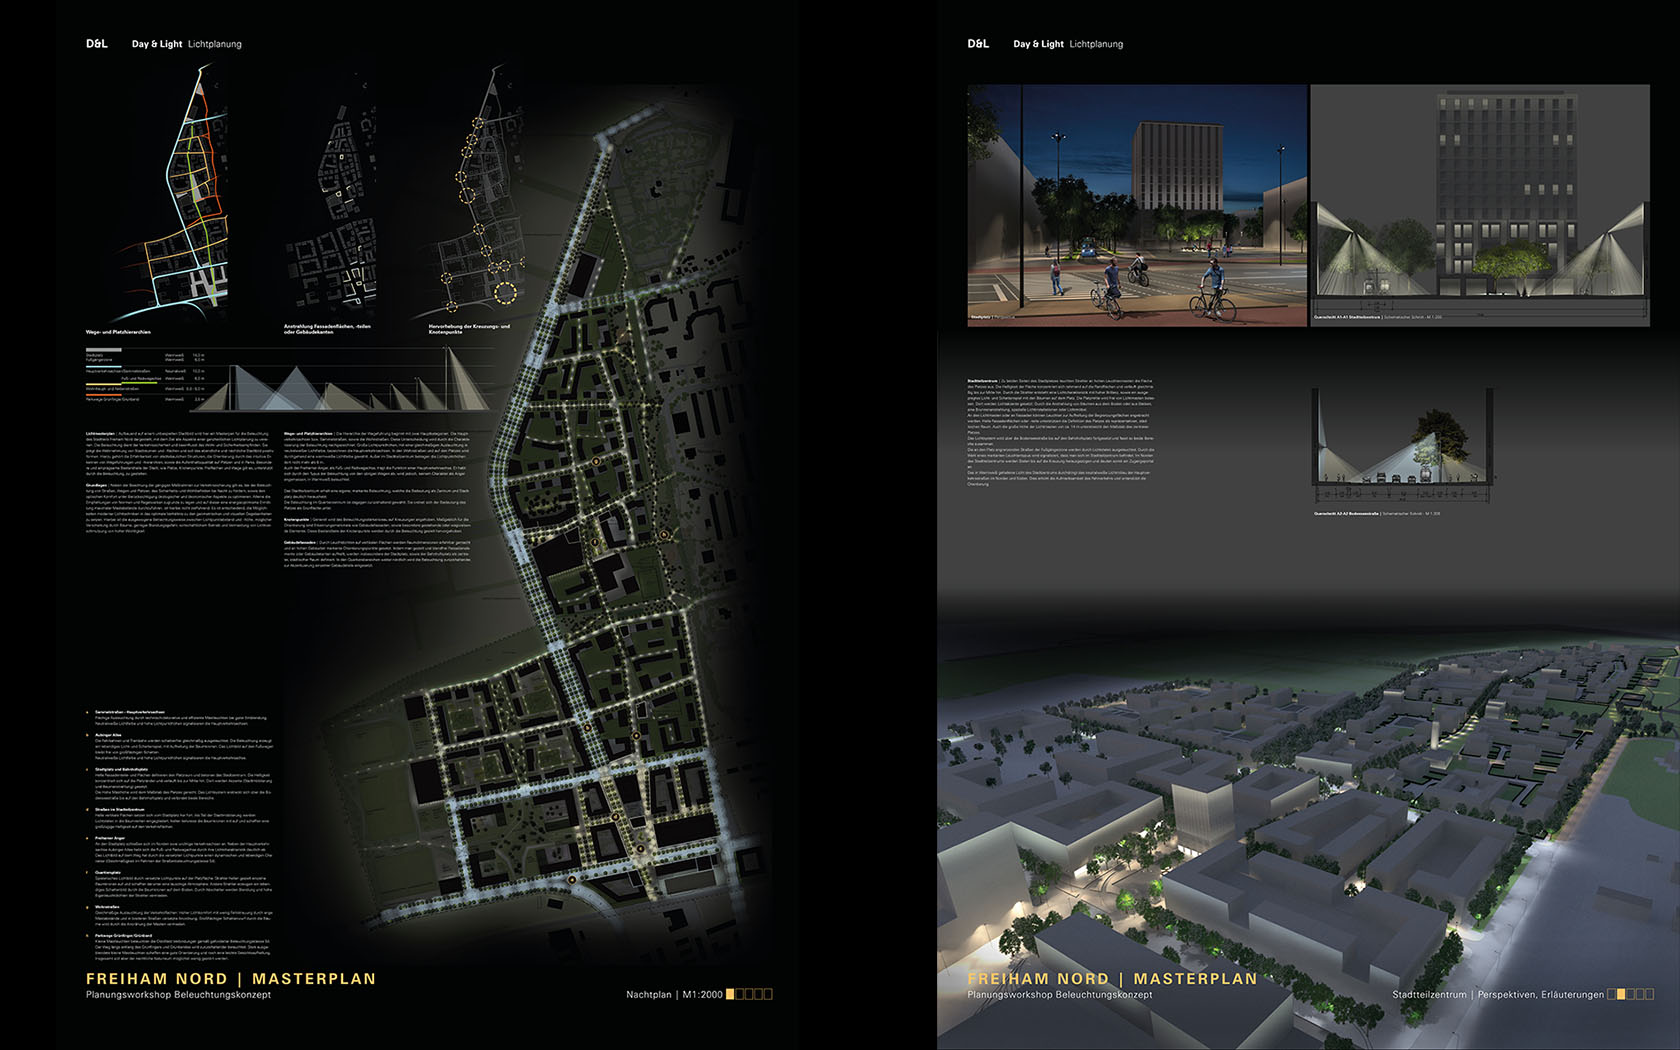Open the Querschnitt A1-A1 Stadtteilzentrum section image
The height and width of the screenshot is (1050, 1680).
(1479, 204)
